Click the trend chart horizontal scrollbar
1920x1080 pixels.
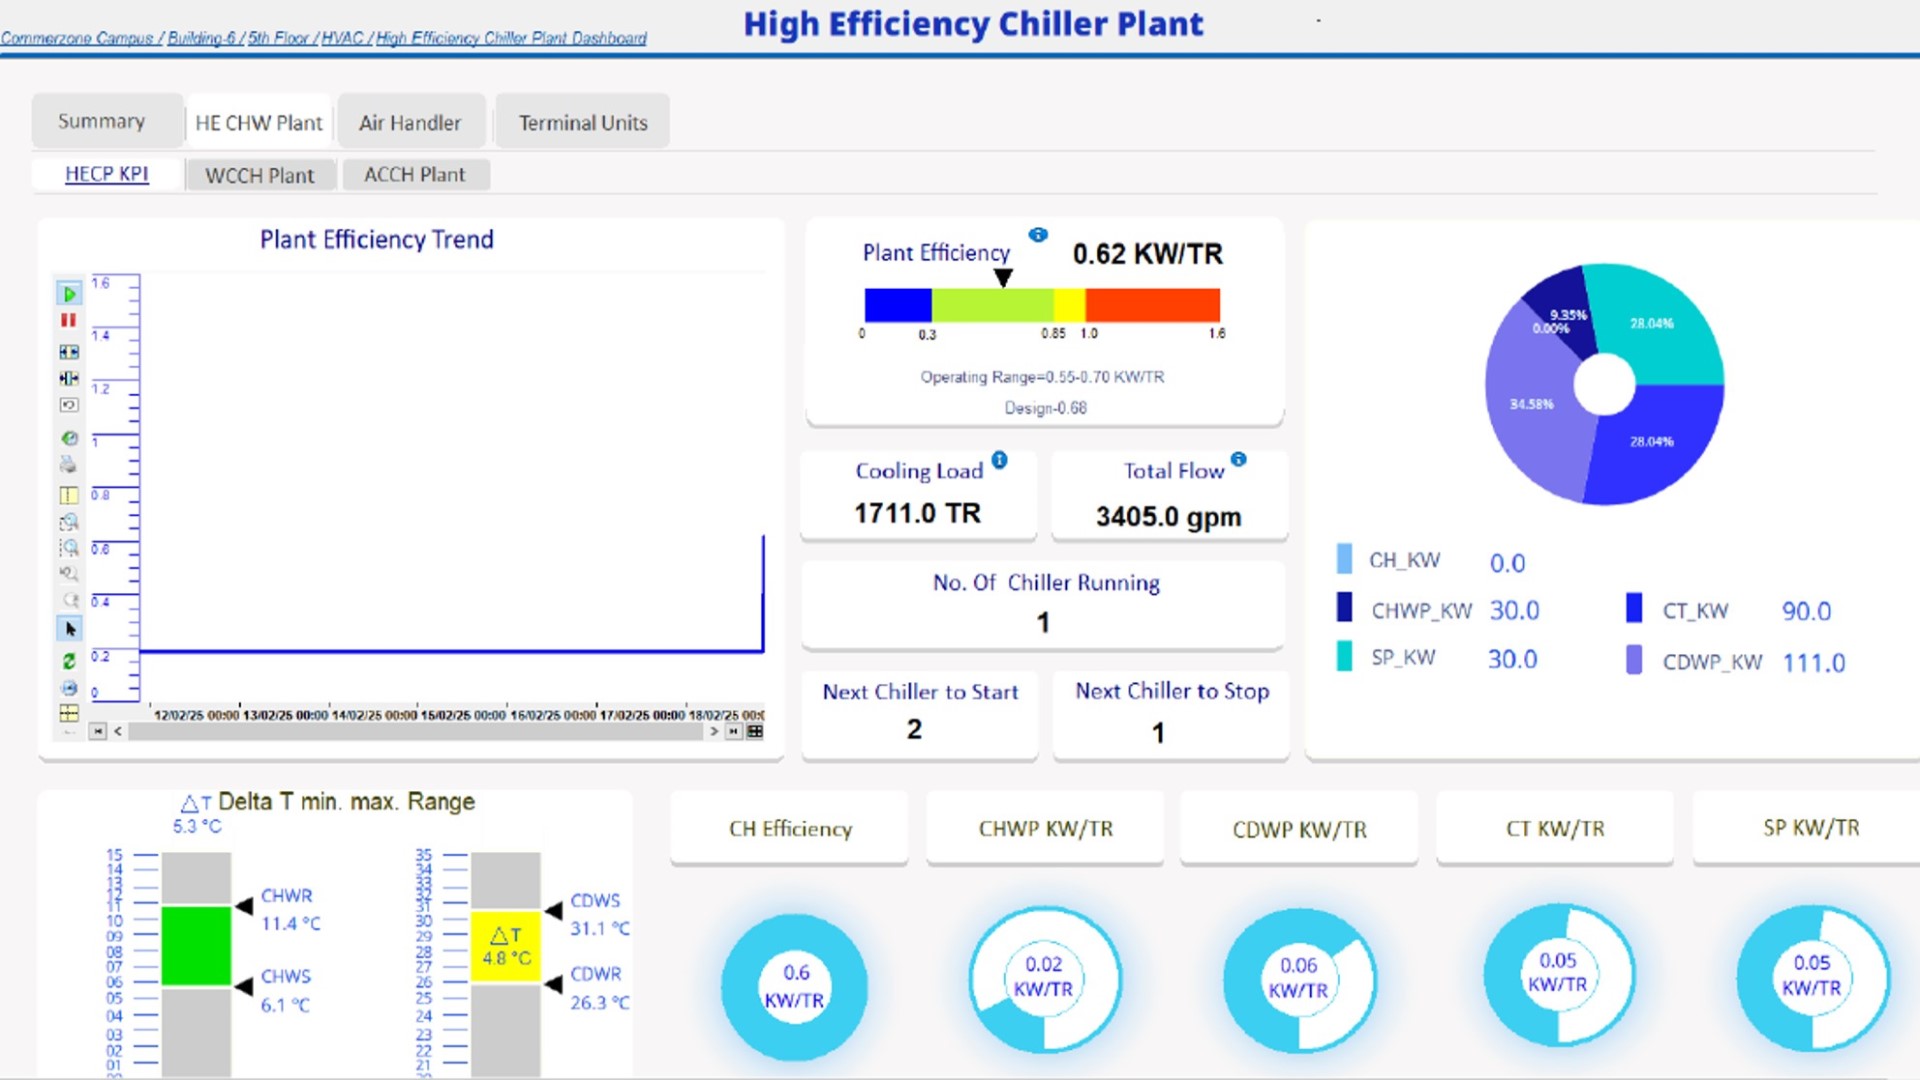(x=415, y=732)
